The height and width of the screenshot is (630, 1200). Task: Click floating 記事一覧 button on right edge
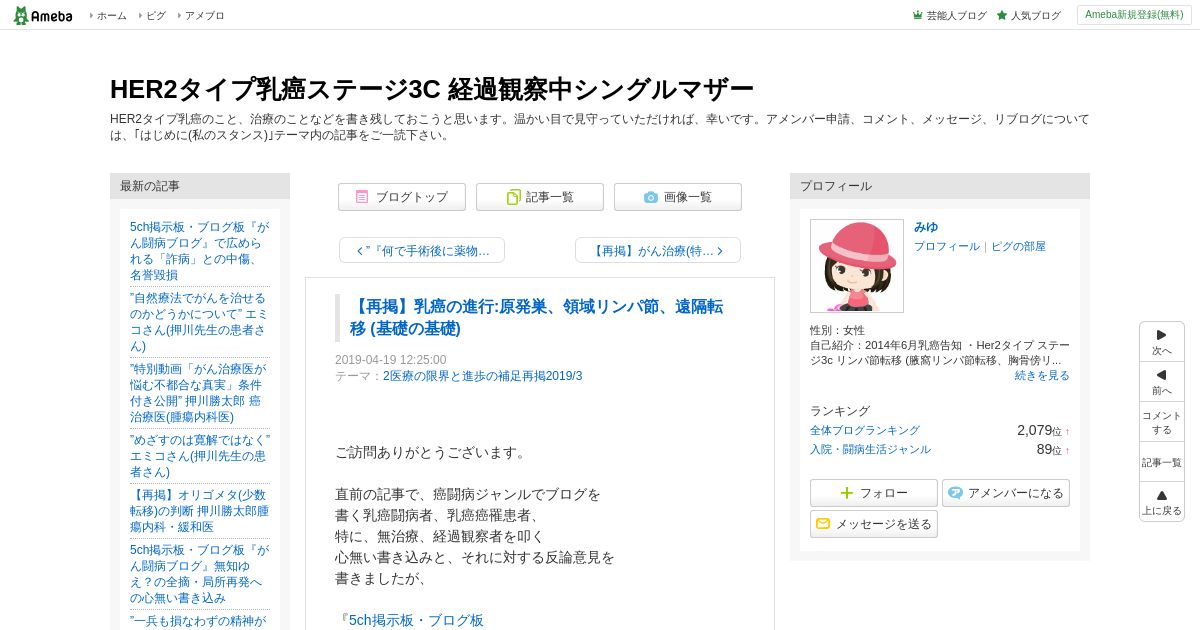(1162, 462)
